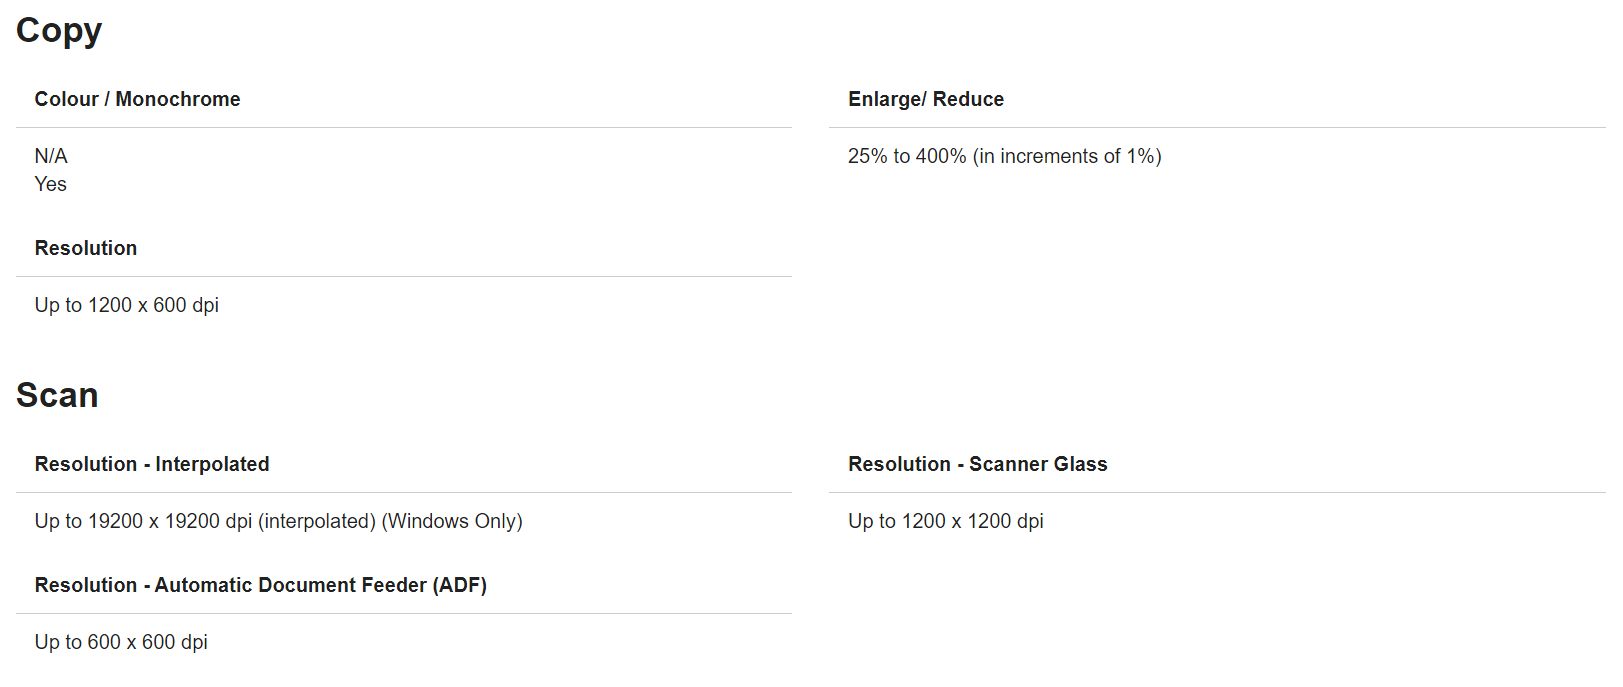The height and width of the screenshot is (687, 1623).
Task: Click the Resolution - Scanner Glass label
Action: [977, 464]
